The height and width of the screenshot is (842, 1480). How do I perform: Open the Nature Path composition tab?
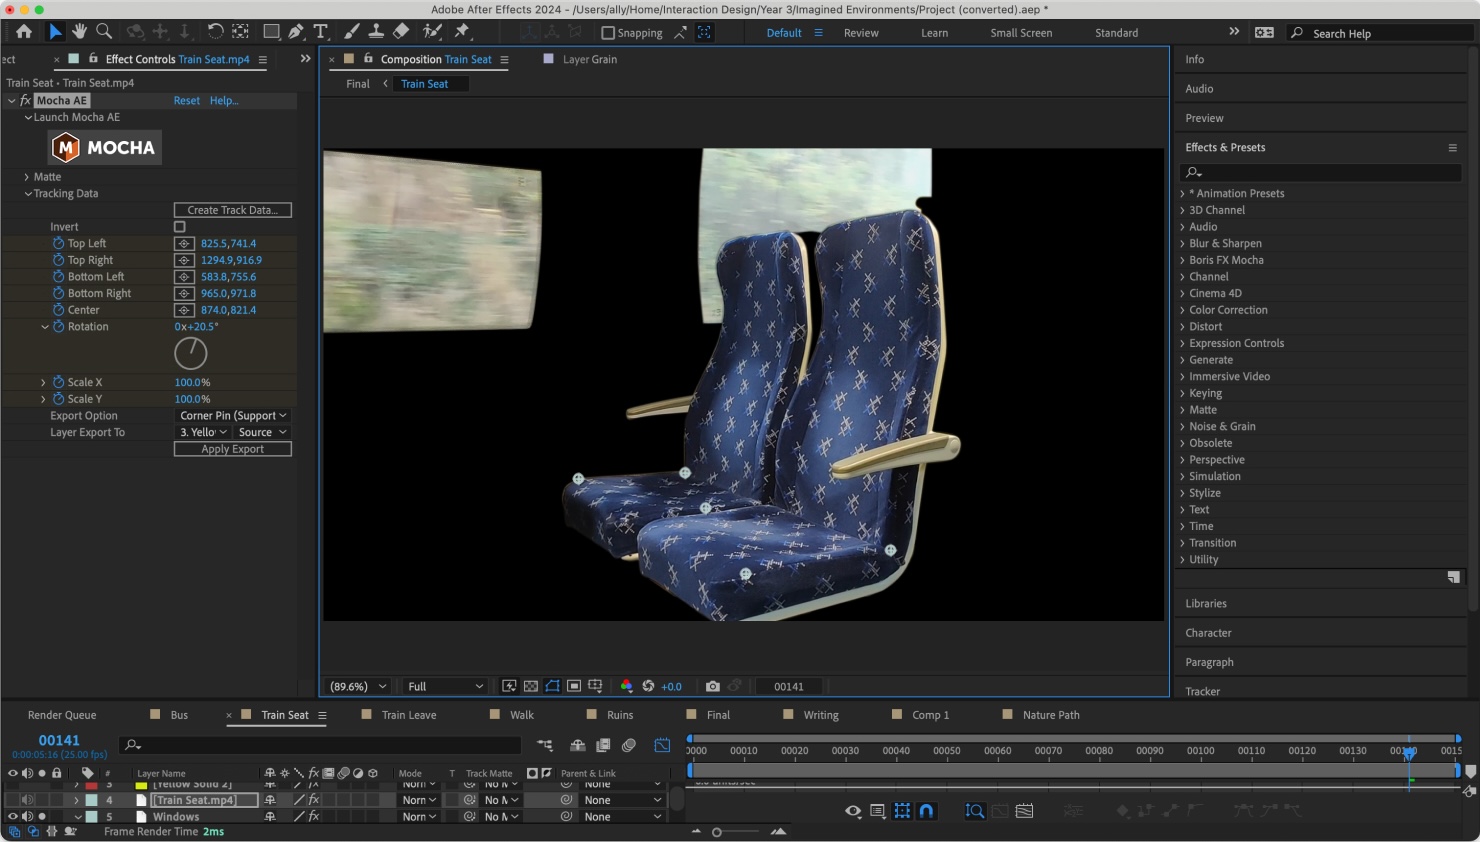1051,715
